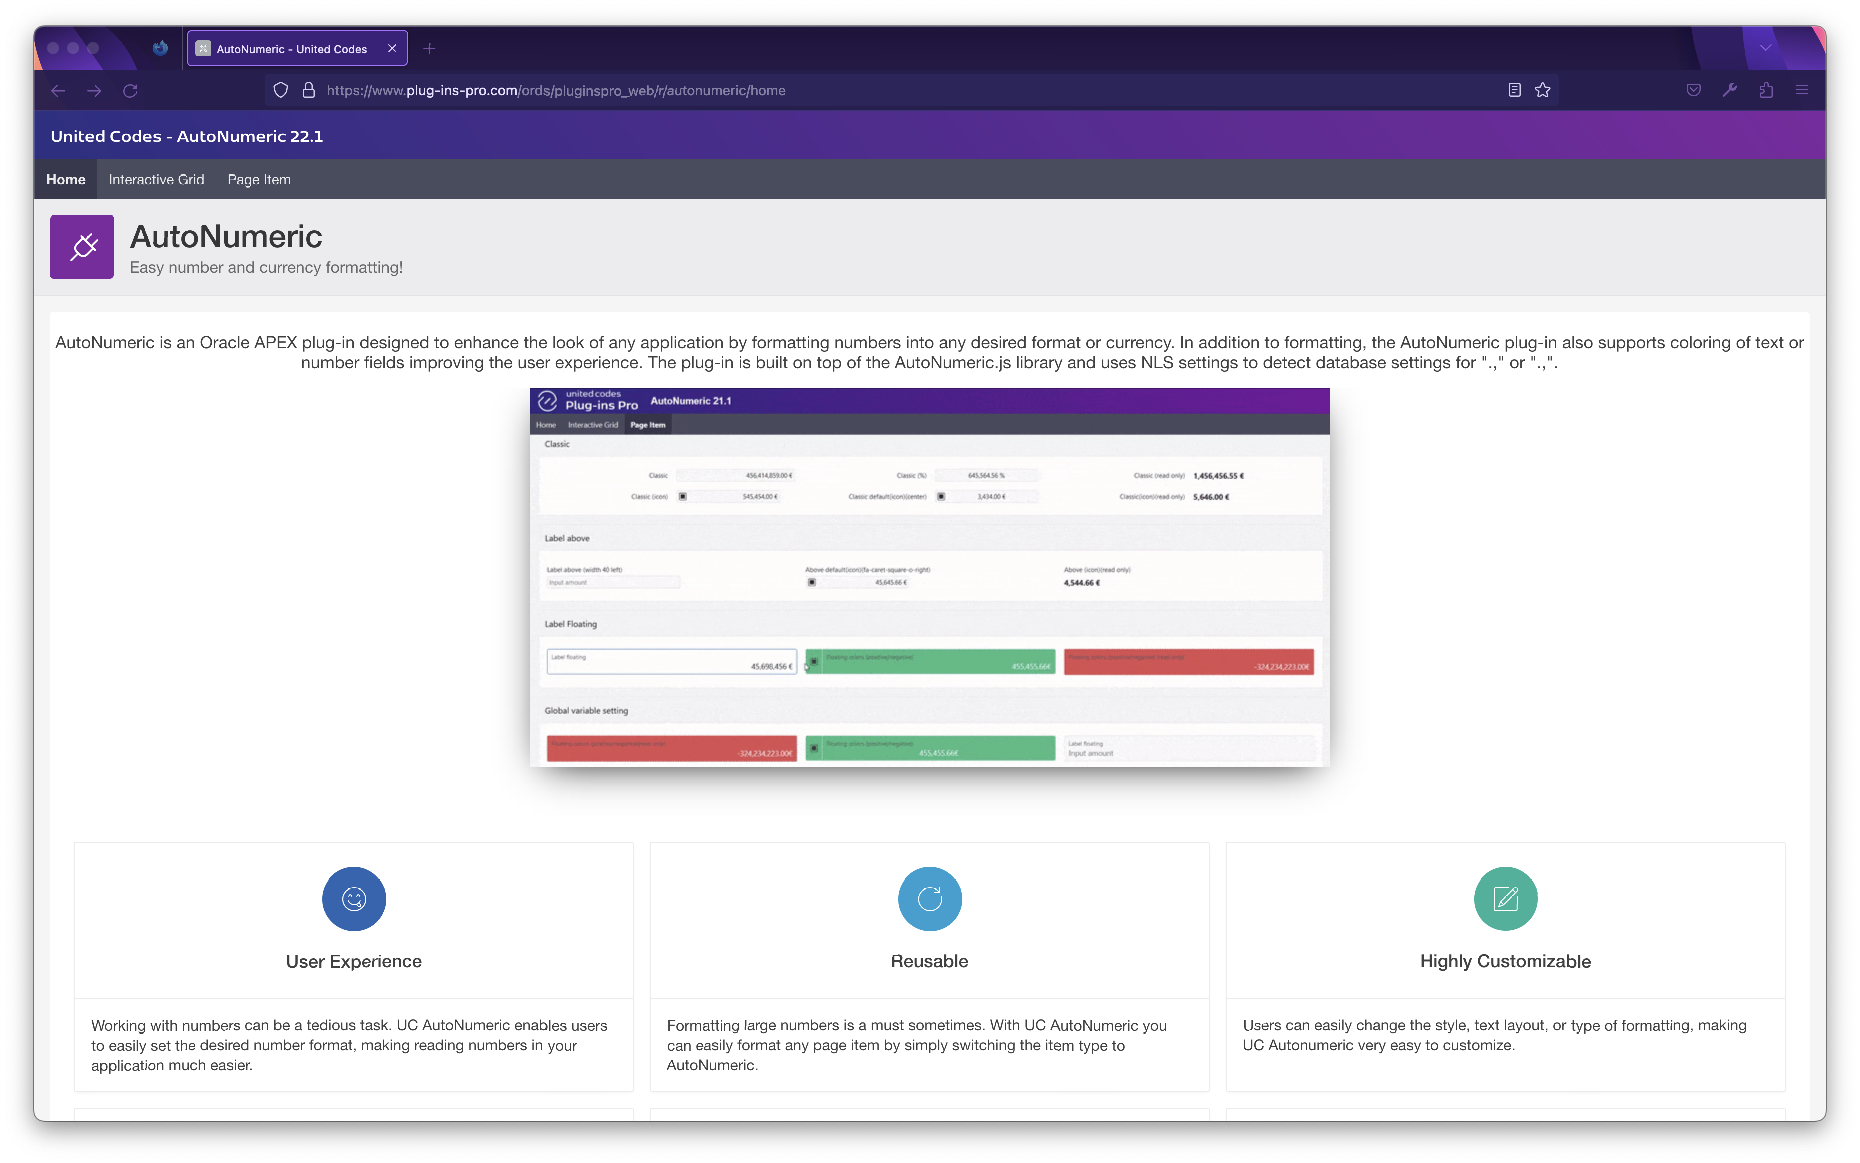
Task: Click the purple plug AutoNumeric logo icon
Action: 82,247
